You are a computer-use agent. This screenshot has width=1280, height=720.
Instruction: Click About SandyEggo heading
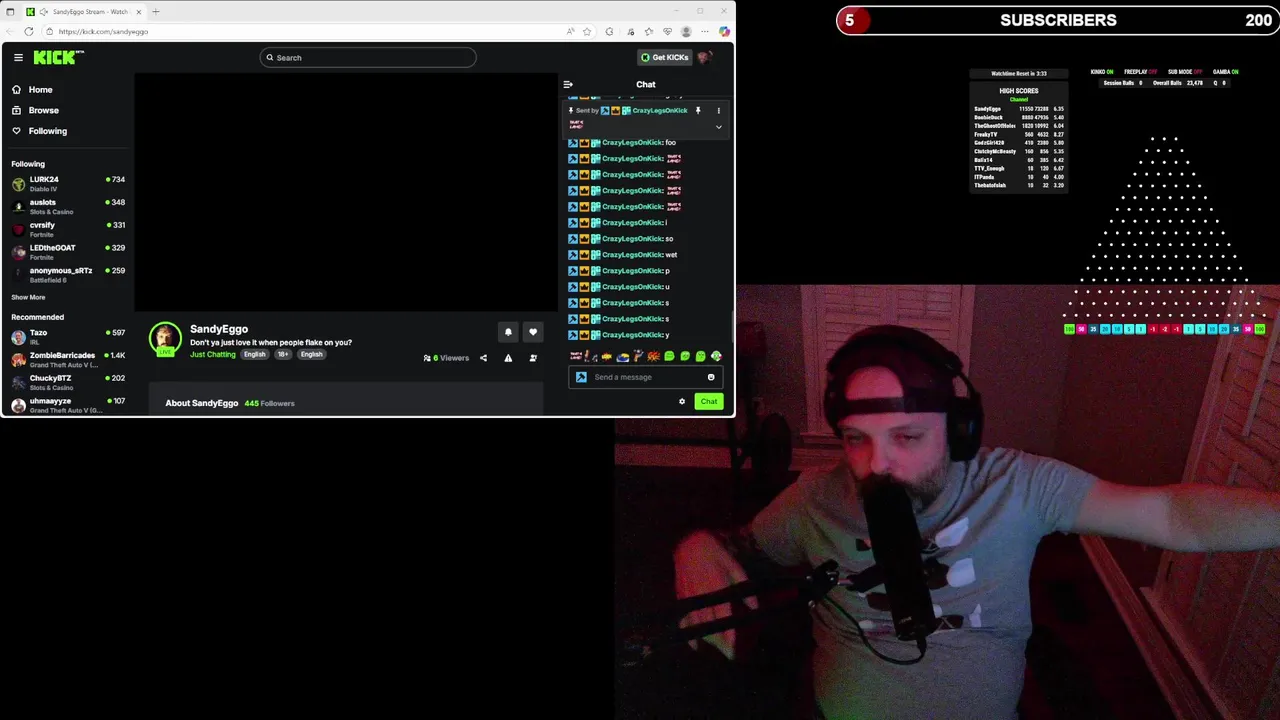[202, 403]
